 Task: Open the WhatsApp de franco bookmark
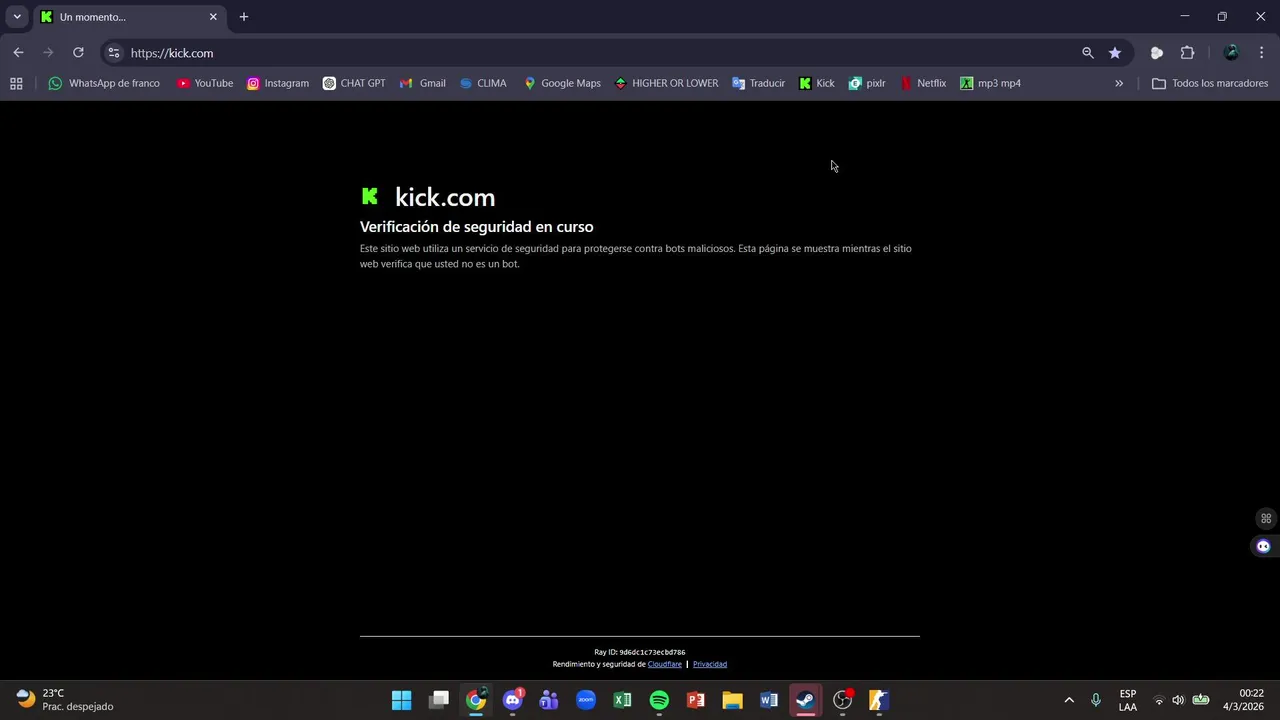[x=104, y=83]
